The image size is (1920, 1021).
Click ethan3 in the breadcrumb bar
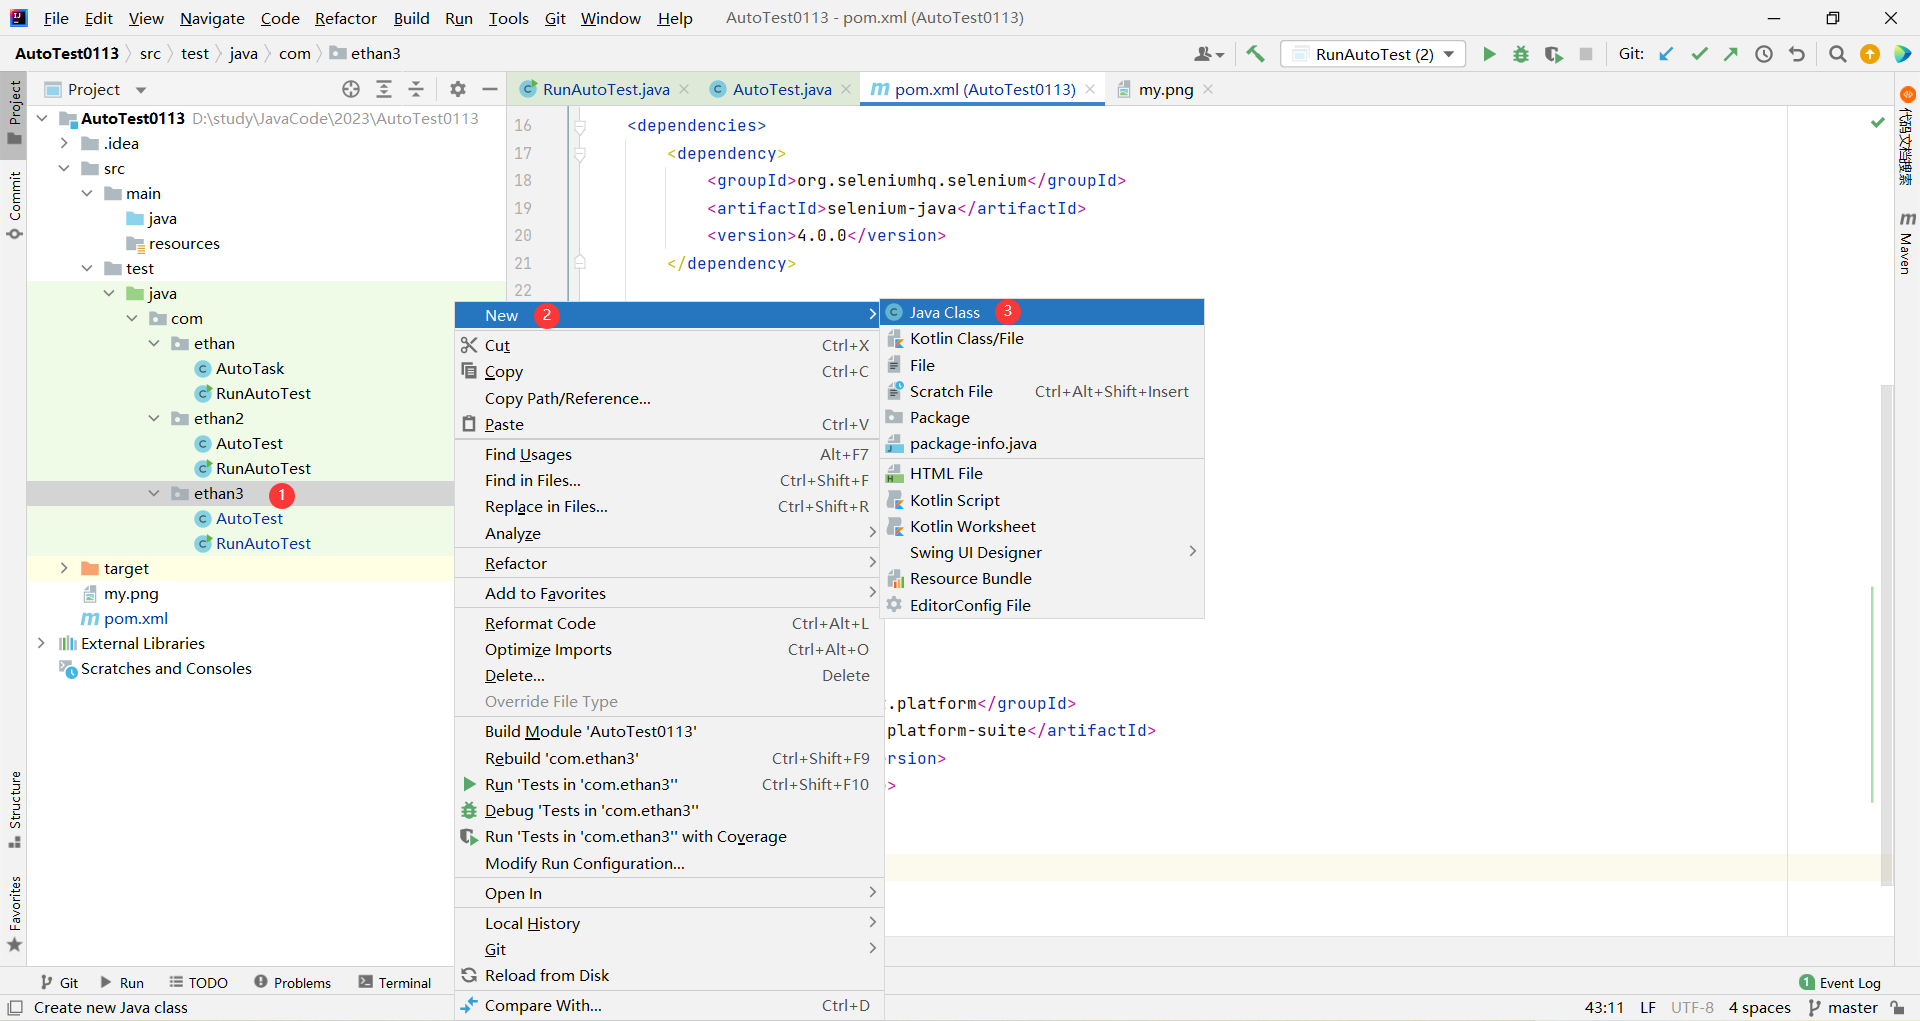pyautogui.click(x=366, y=53)
